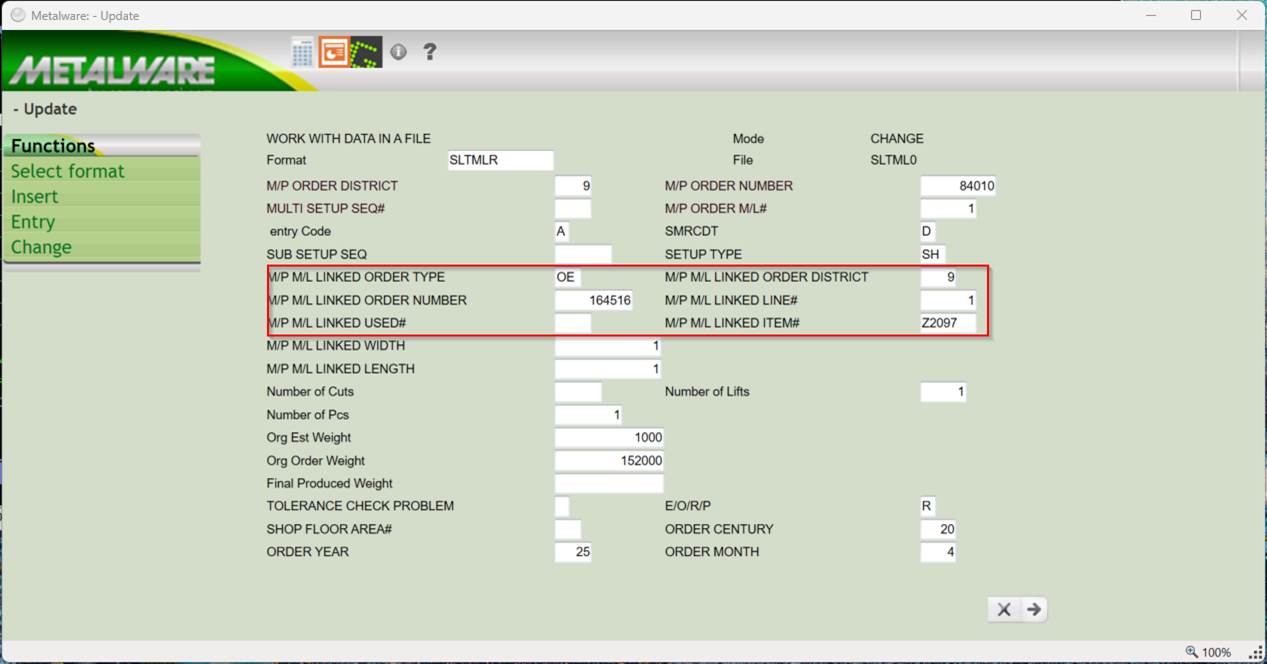Click the orange presentation chart toolbar icon

point(333,52)
